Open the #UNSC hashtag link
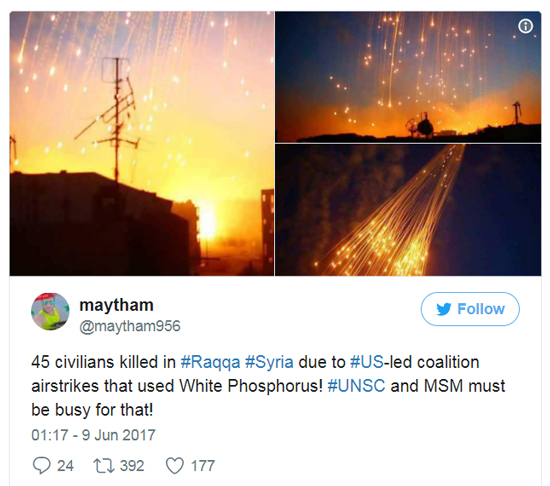This screenshot has width=550, height=486. click(x=356, y=386)
